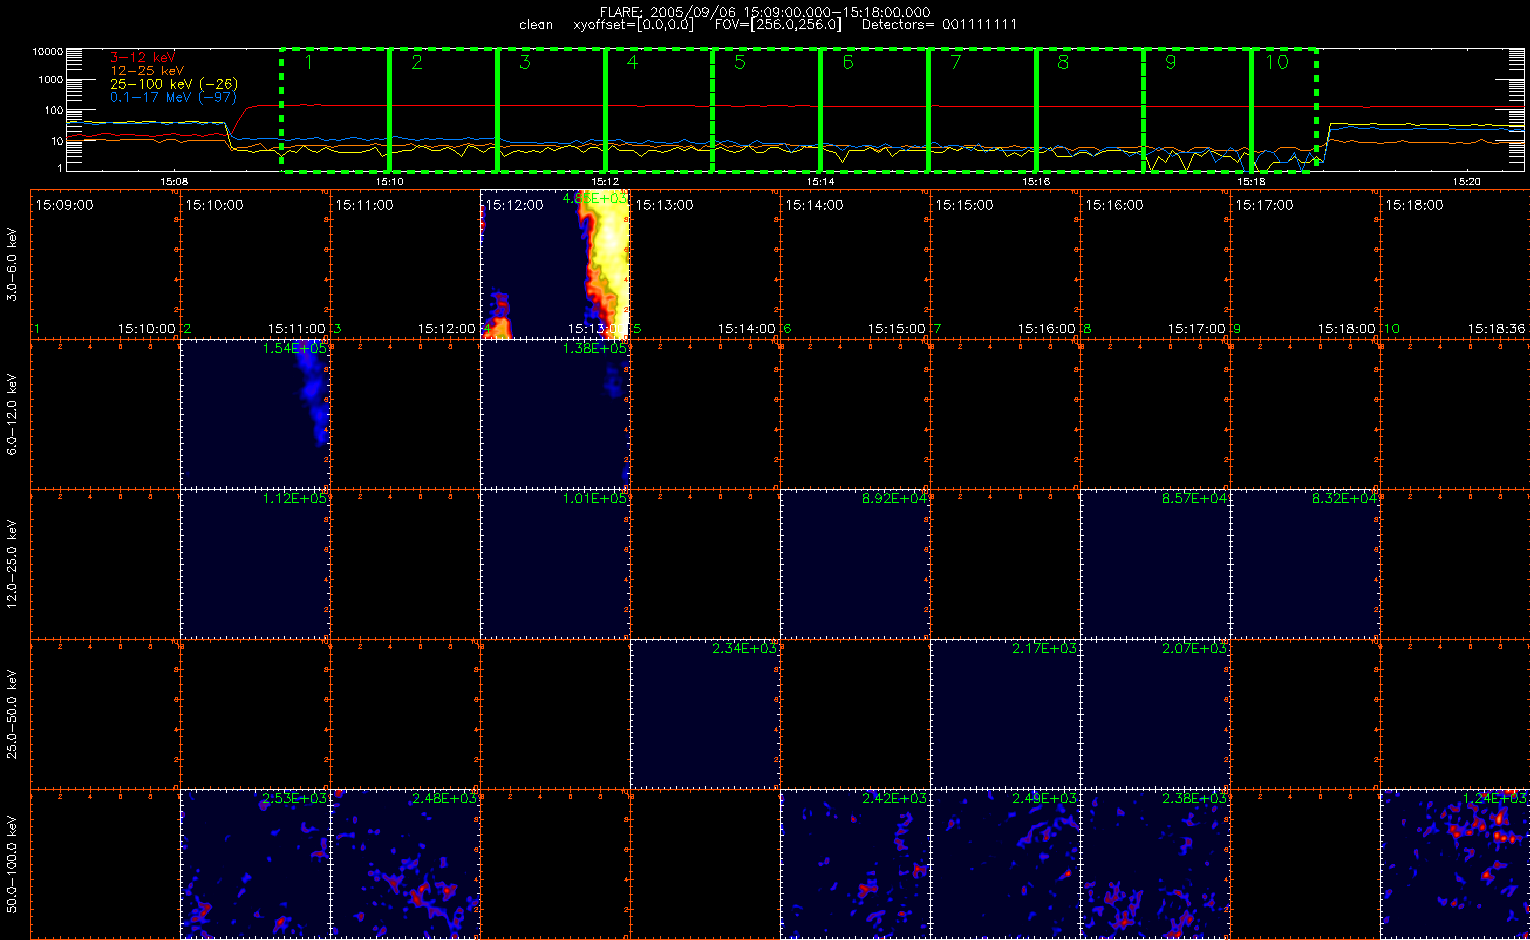Click the peak value '2.38E+03'
Image resolution: width=1530 pixels, height=940 pixels.
1195,798
